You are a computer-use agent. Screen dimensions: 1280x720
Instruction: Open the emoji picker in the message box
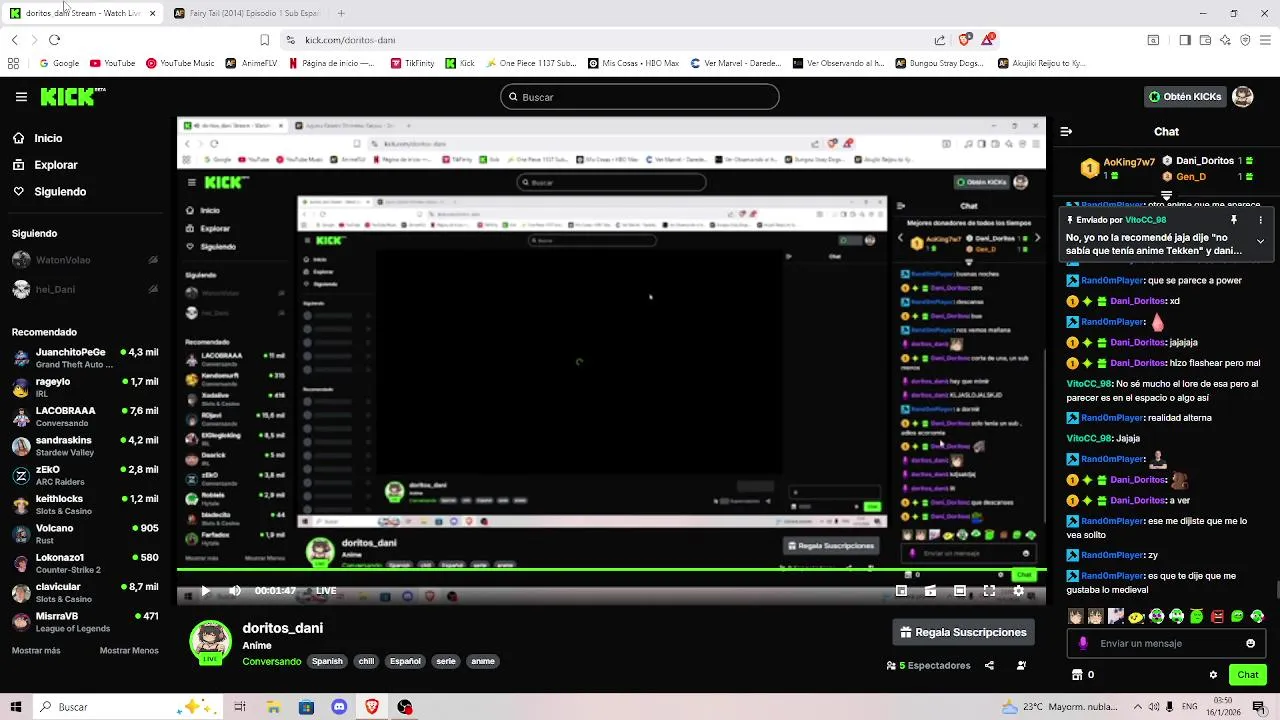click(x=1250, y=643)
